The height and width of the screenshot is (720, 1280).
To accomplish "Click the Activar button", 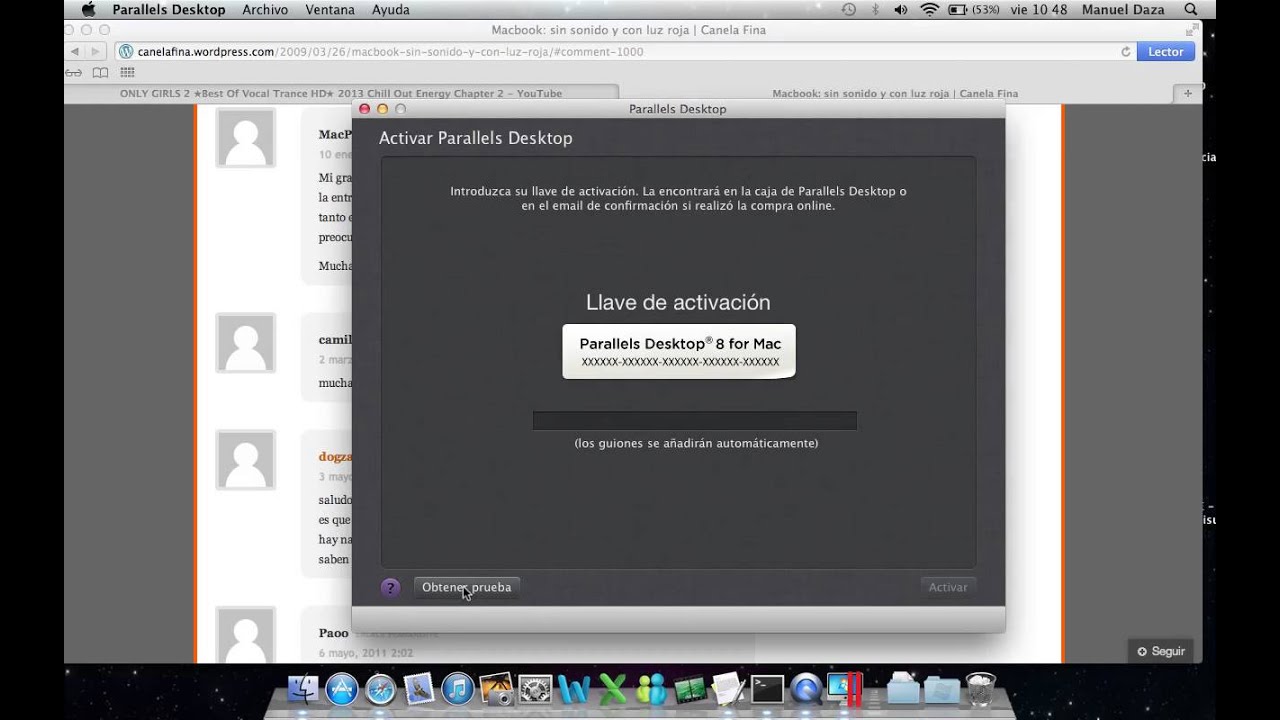I will 948,588.
